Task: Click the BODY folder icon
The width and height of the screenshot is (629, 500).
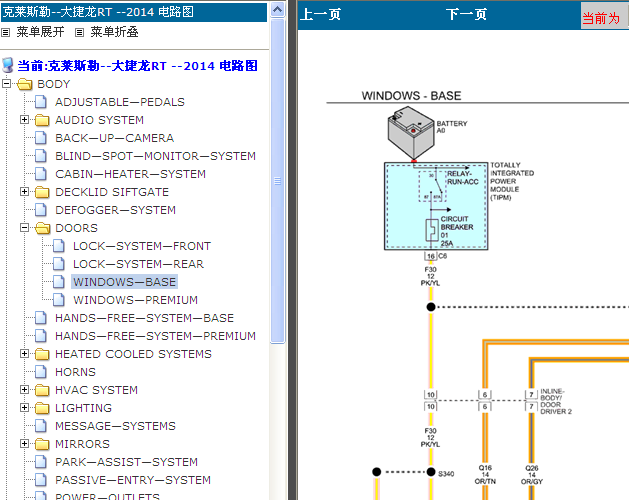Action: (x=25, y=84)
